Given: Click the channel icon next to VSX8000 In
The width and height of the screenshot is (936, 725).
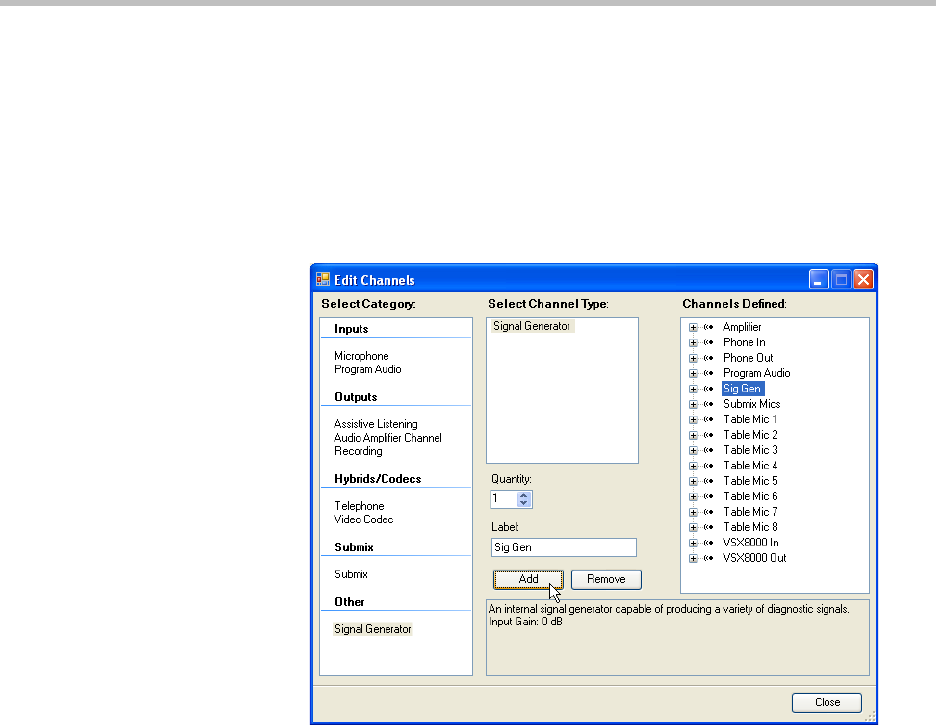Looking at the screenshot, I should pyautogui.click(x=708, y=543).
